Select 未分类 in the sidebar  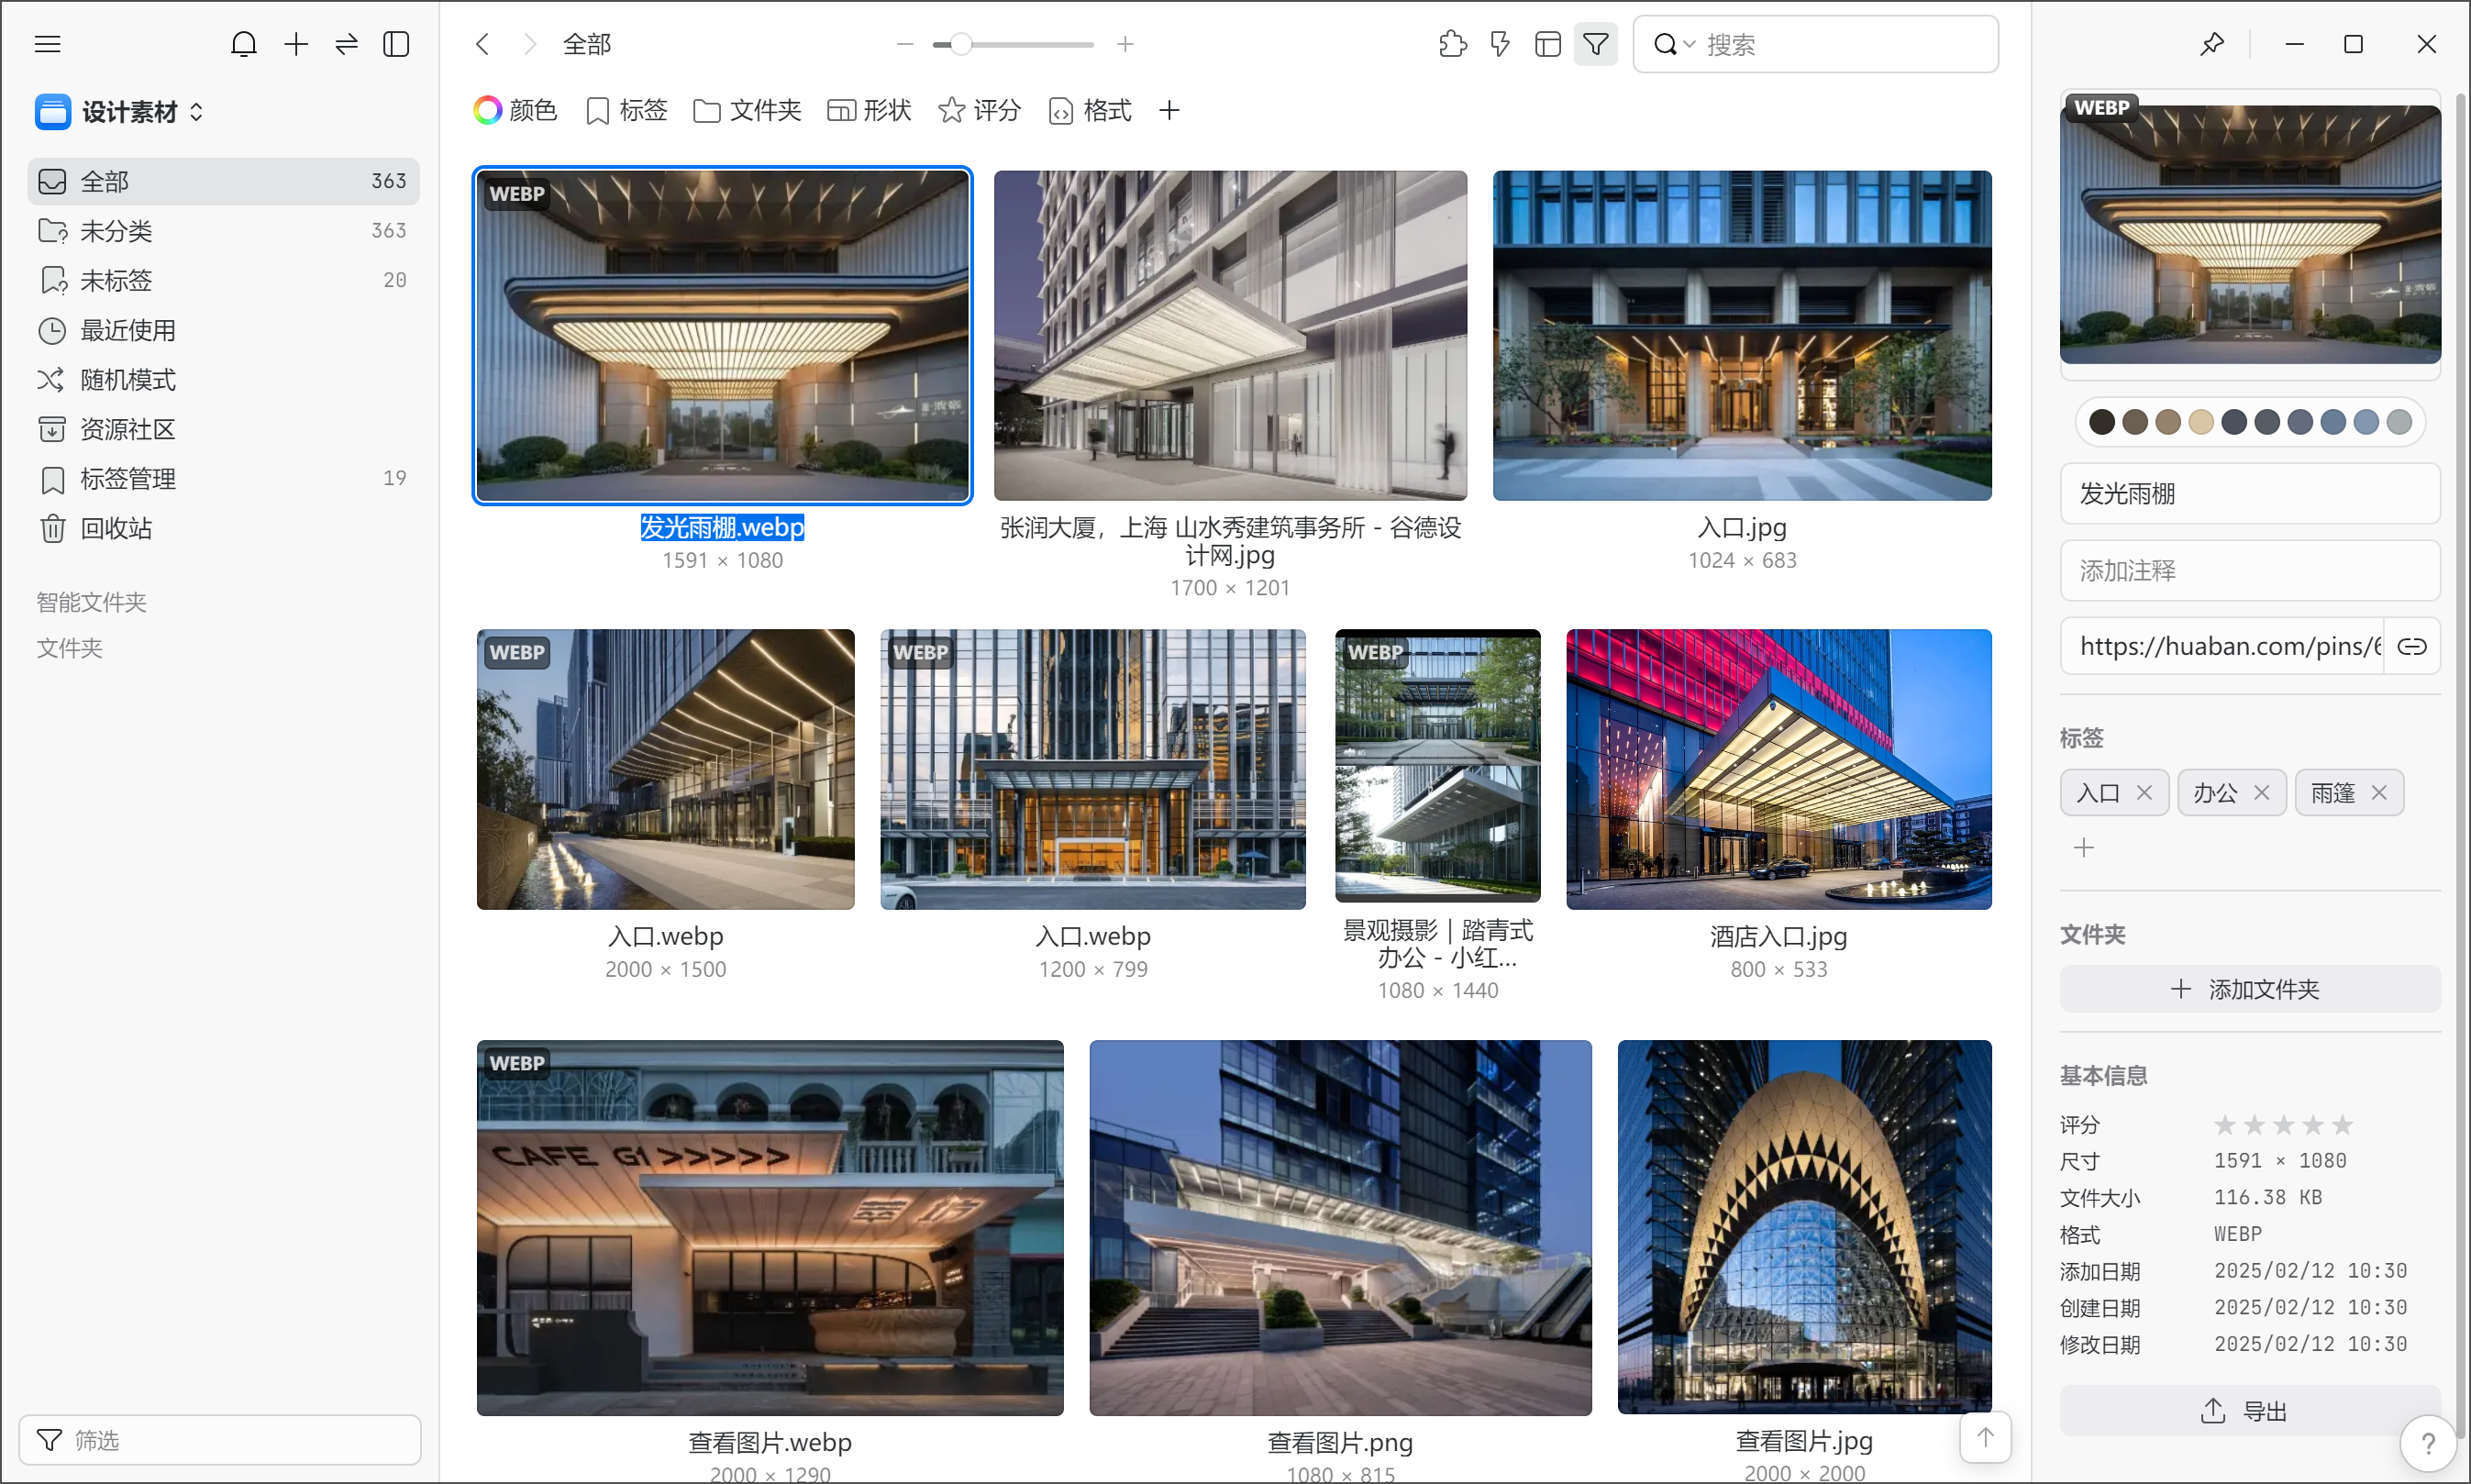tap(116, 231)
